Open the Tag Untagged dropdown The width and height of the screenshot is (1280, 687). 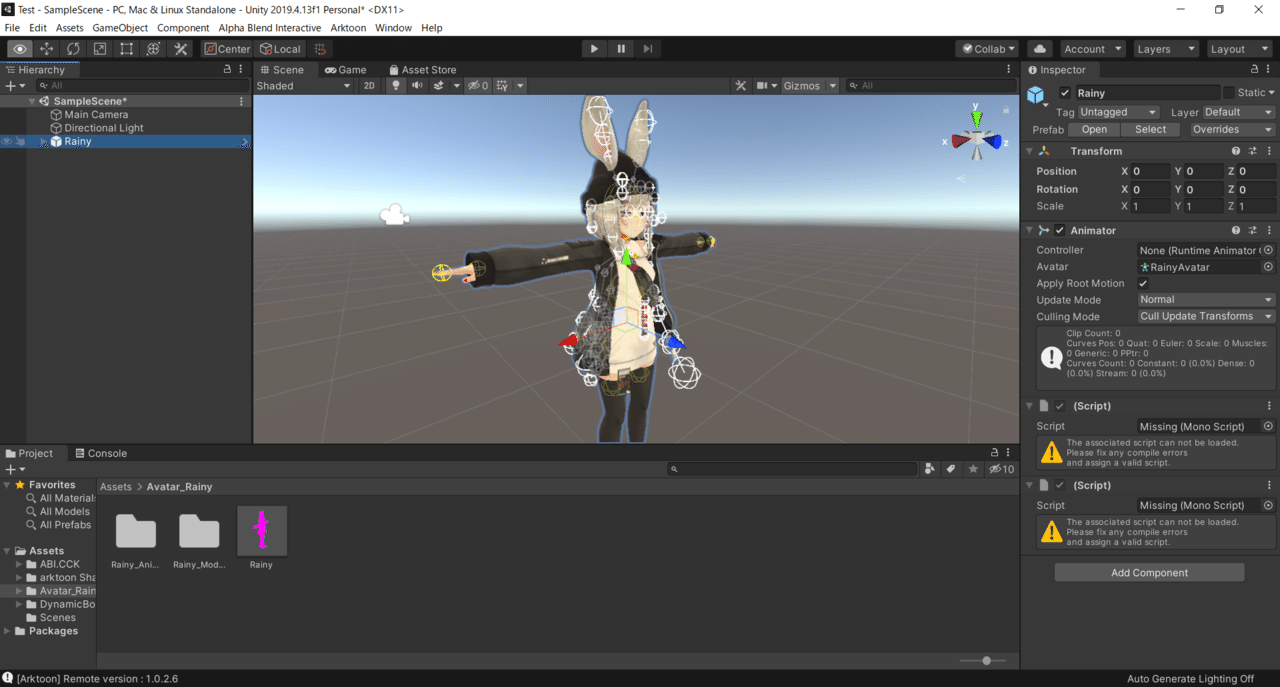[x=1118, y=112]
